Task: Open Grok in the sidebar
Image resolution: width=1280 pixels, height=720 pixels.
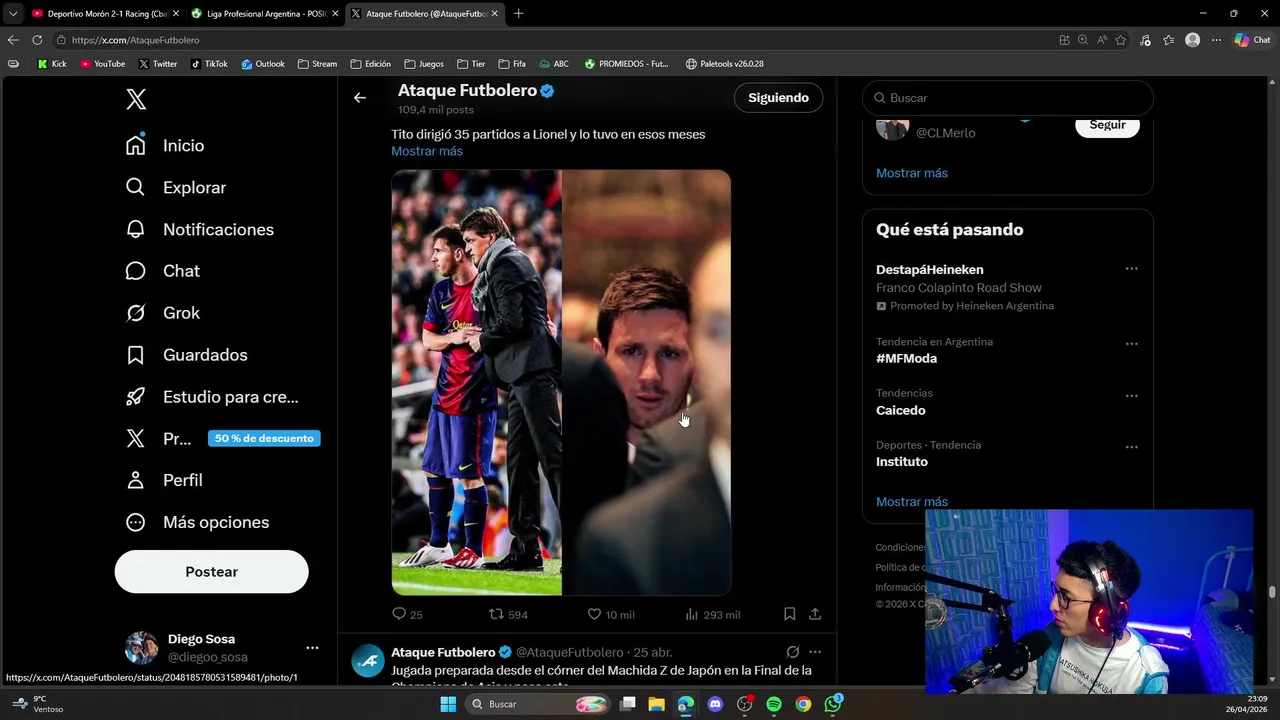Action: pyautogui.click(x=162, y=313)
